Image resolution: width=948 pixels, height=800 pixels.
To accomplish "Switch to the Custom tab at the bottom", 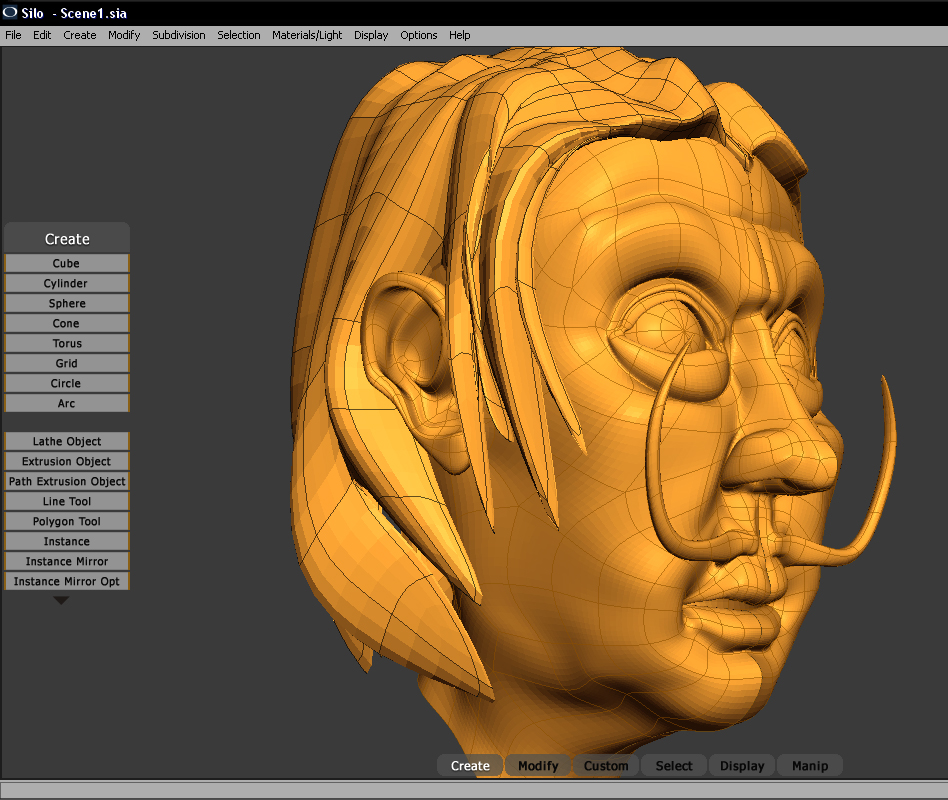I will click(x=606, y=766).
